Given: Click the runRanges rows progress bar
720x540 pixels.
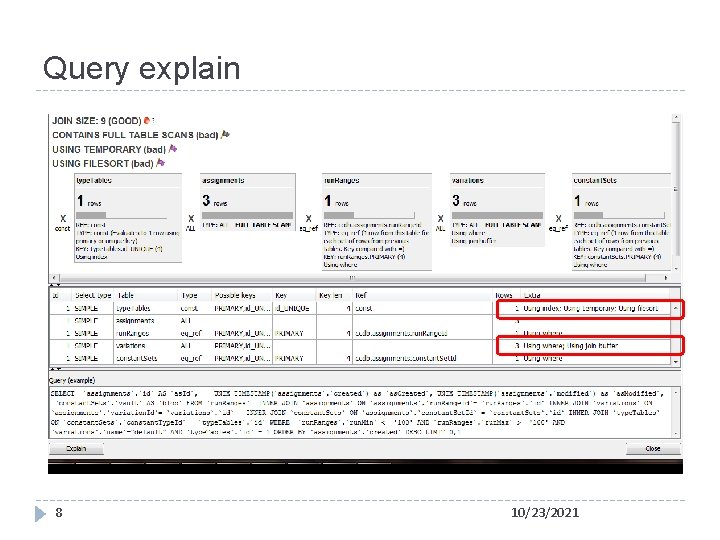Looking at the screenshot, I should [369, 215].
